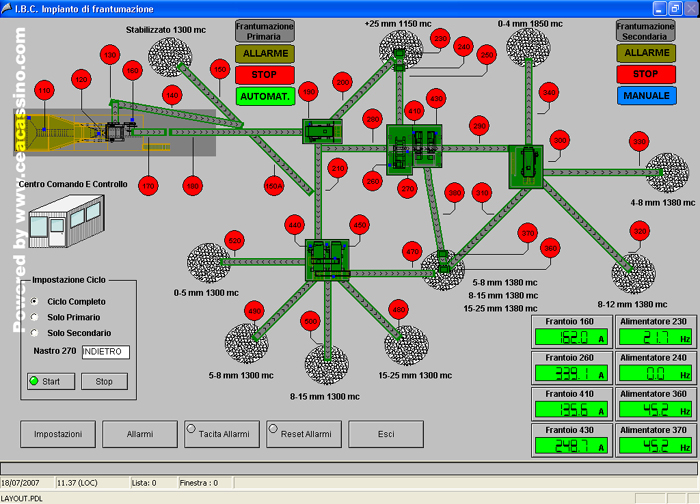Viewport: 700px width, 504px height.
Task: Click the Stabilizzato 1300 mc stockpile
Action: point(170,57)
